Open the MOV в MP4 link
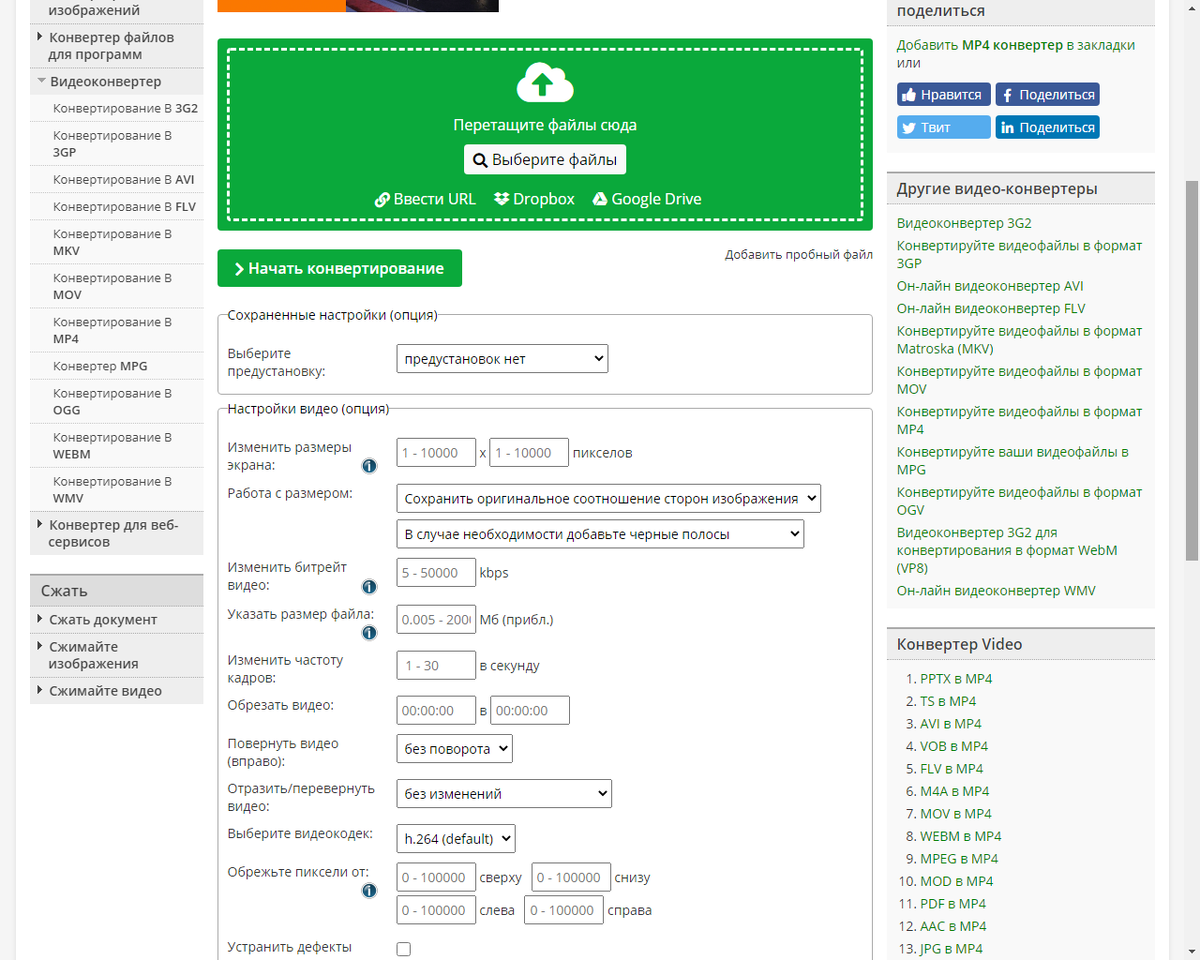The image size is (1200, 960). click(956, 814)
